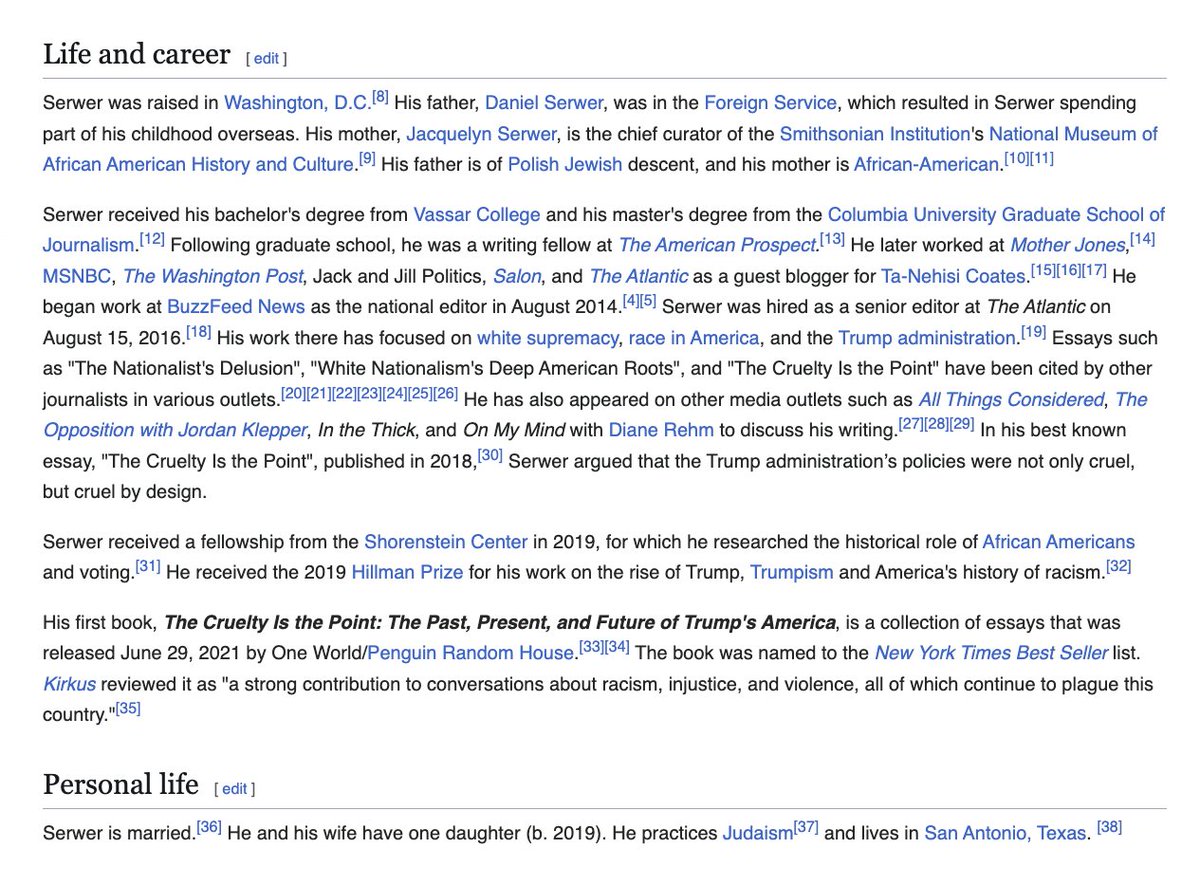The height and width of the screenshot is (885, 1200).
Task: Open the Hillman Prize link
Action: pyautogui.click(x=407, y=573)
